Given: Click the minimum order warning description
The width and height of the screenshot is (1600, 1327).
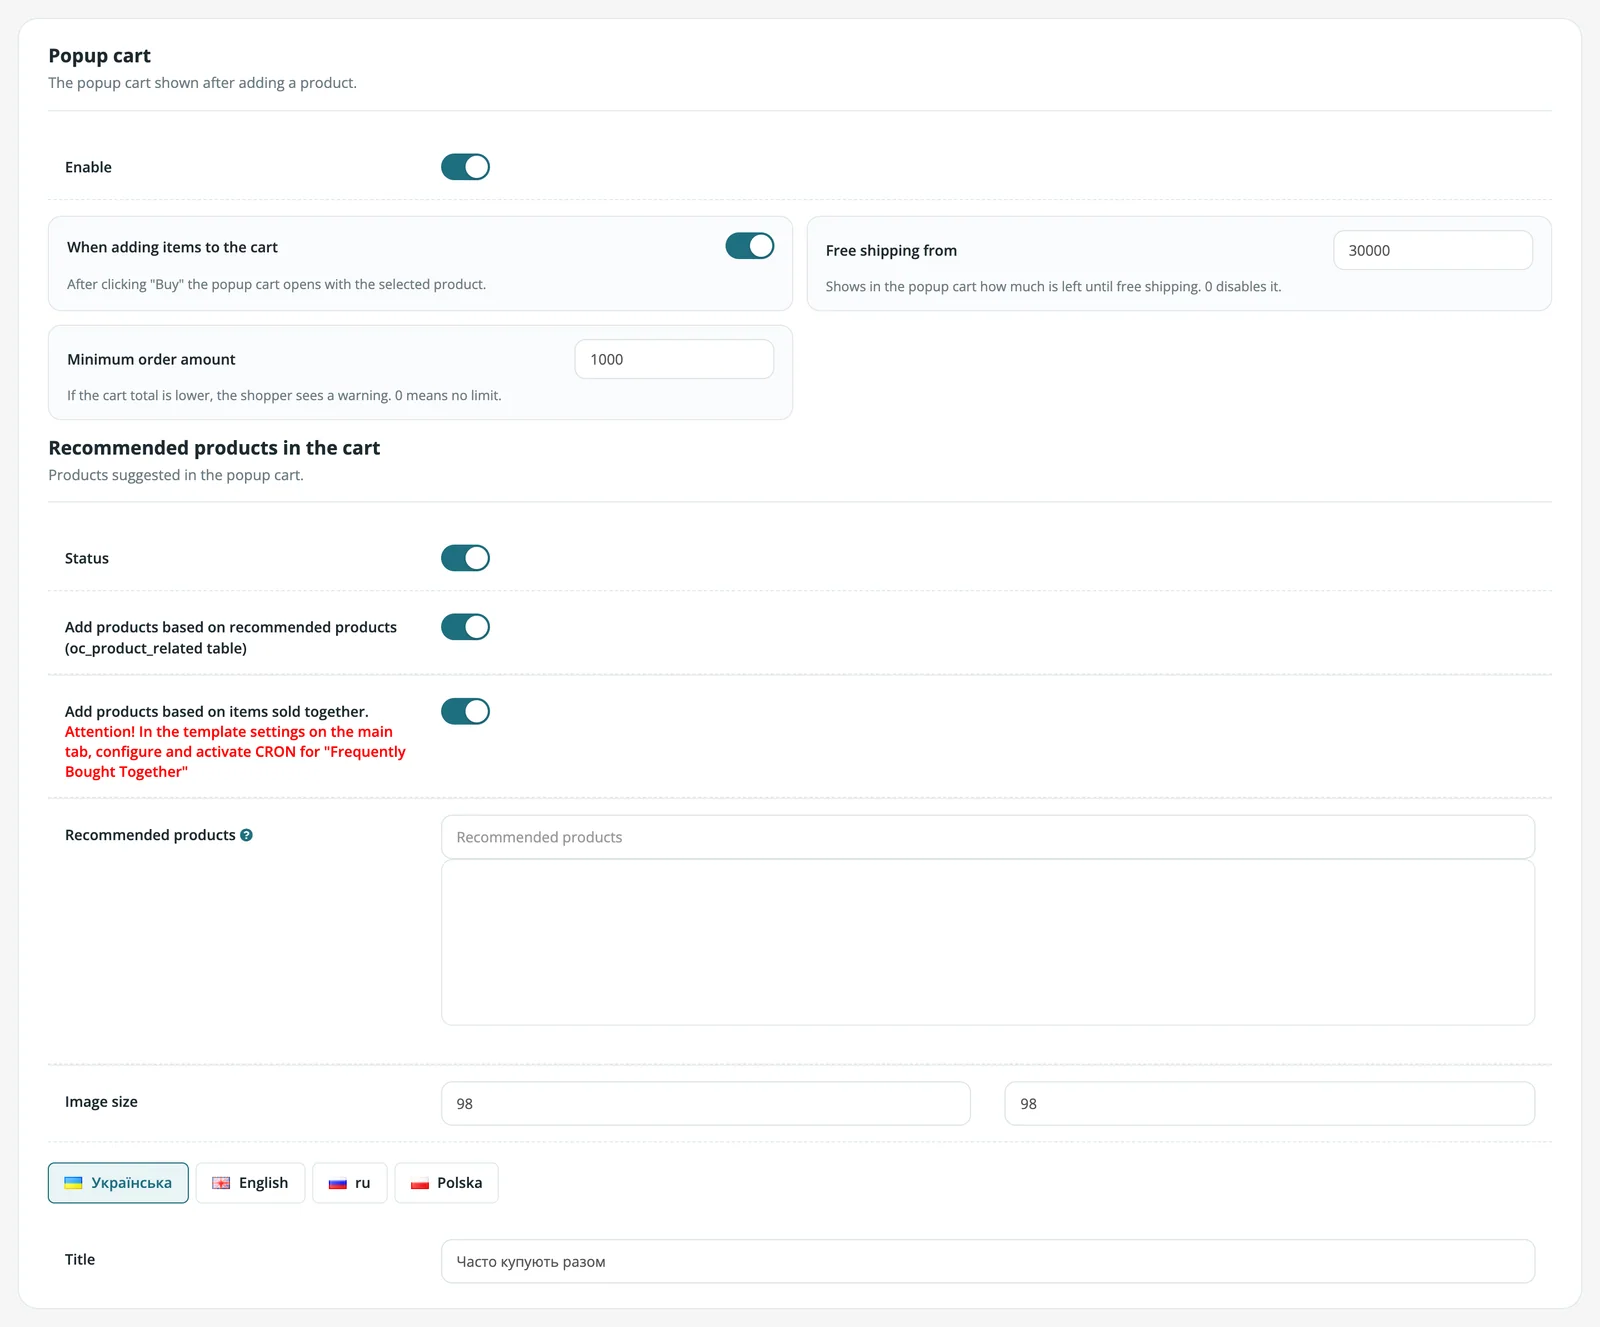Looking at the screenshot, I should pyautogui.click(x=284, y=396).
